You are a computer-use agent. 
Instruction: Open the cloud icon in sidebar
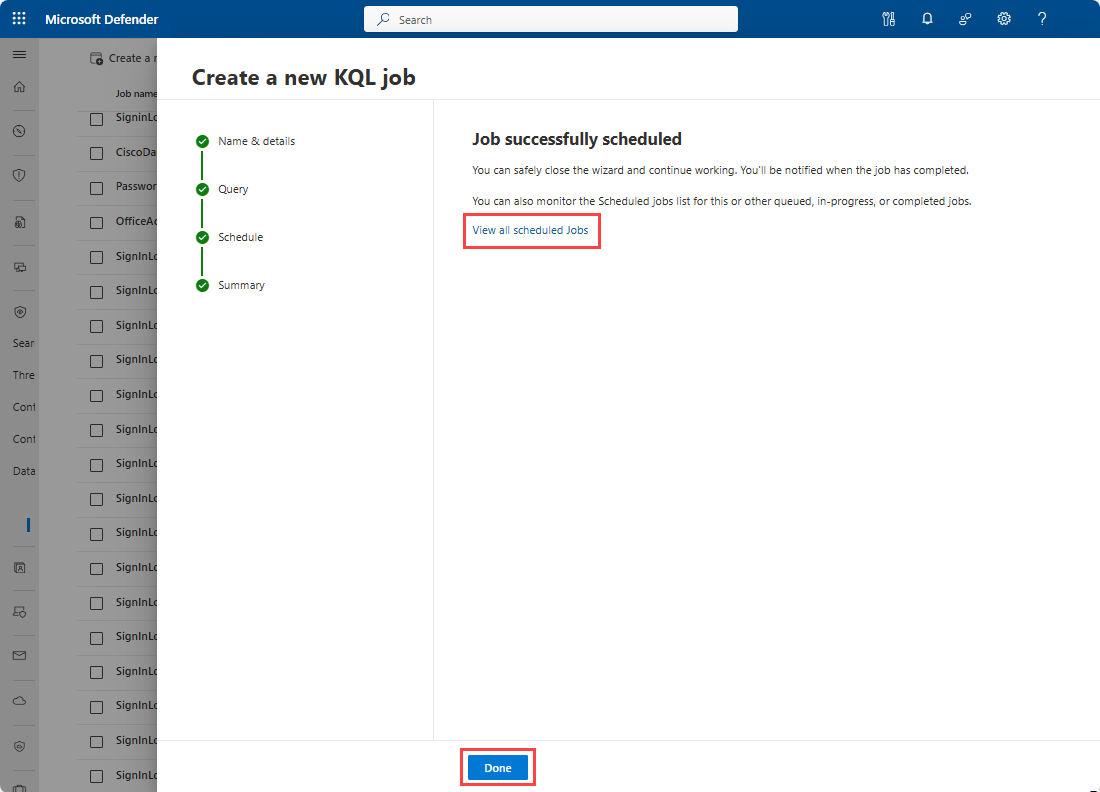[20, 701]
